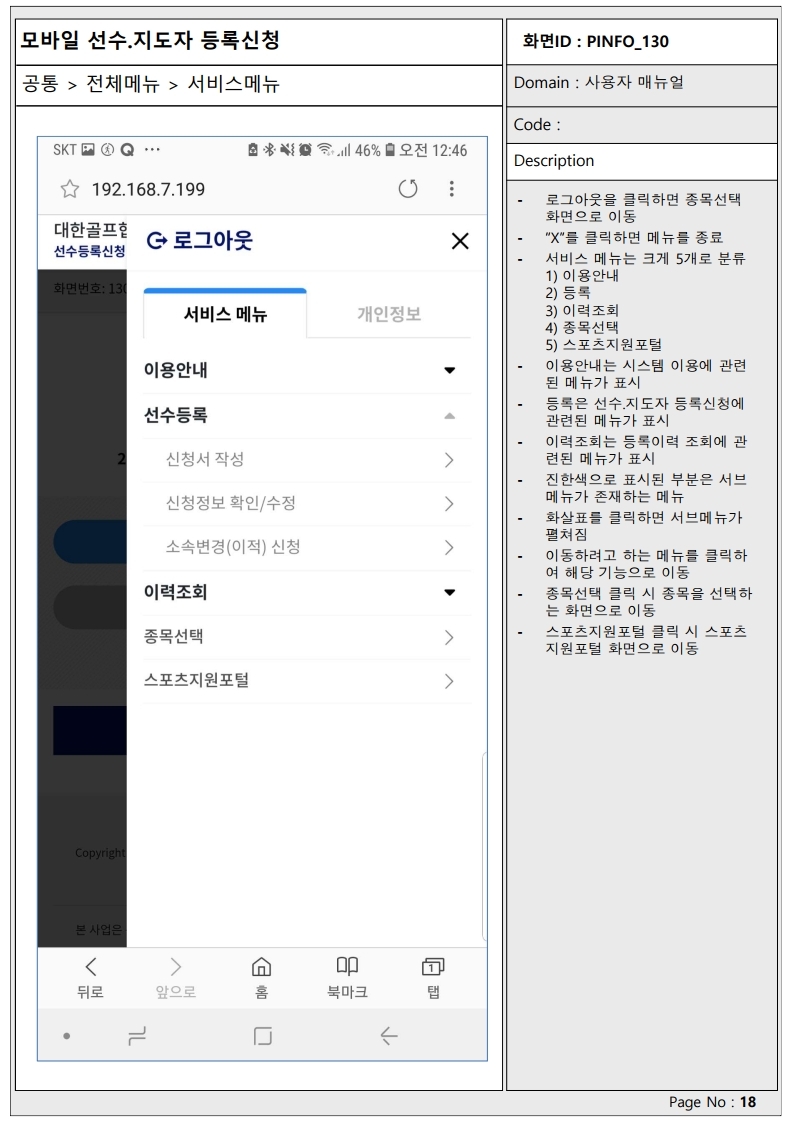Image resolution: width=793 pixels, height=1121 pixels.
Task: Click the Wi-Fi status icon
Action: tap(325, 149)
